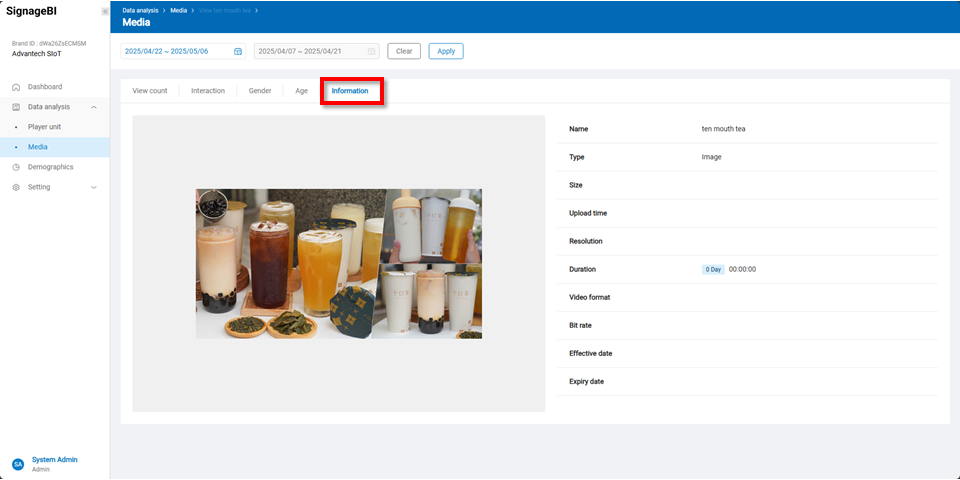Open calendar icon for 2025/04/22 date range
960x480 pixels.
tap(238, 51)
